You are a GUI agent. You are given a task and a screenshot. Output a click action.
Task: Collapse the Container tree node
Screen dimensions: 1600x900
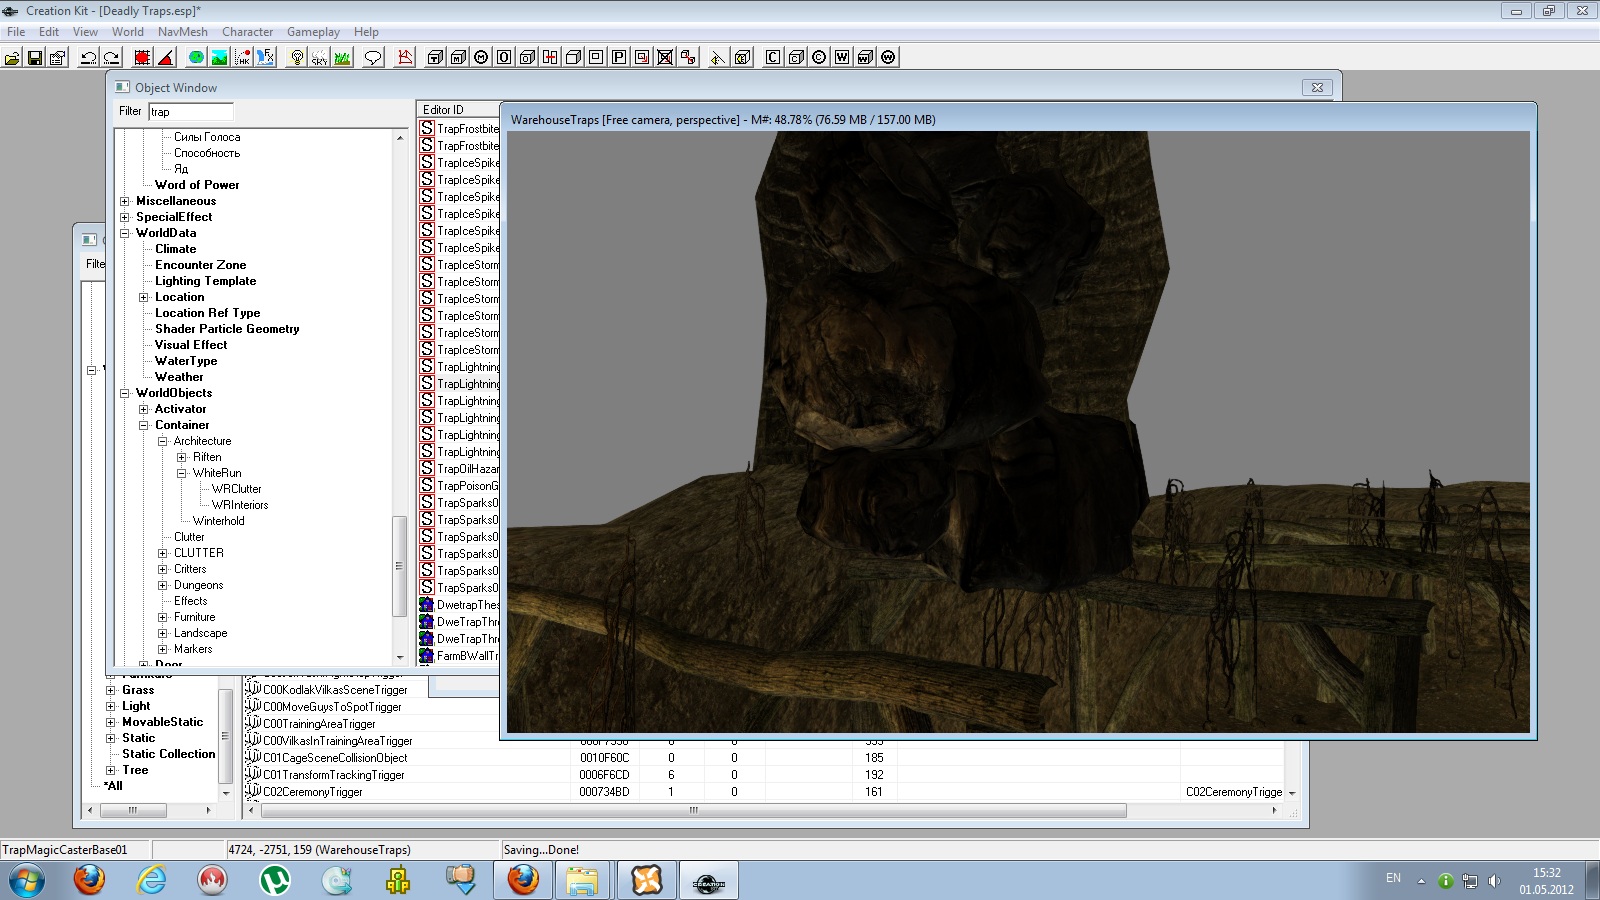[x=144, y=425]
